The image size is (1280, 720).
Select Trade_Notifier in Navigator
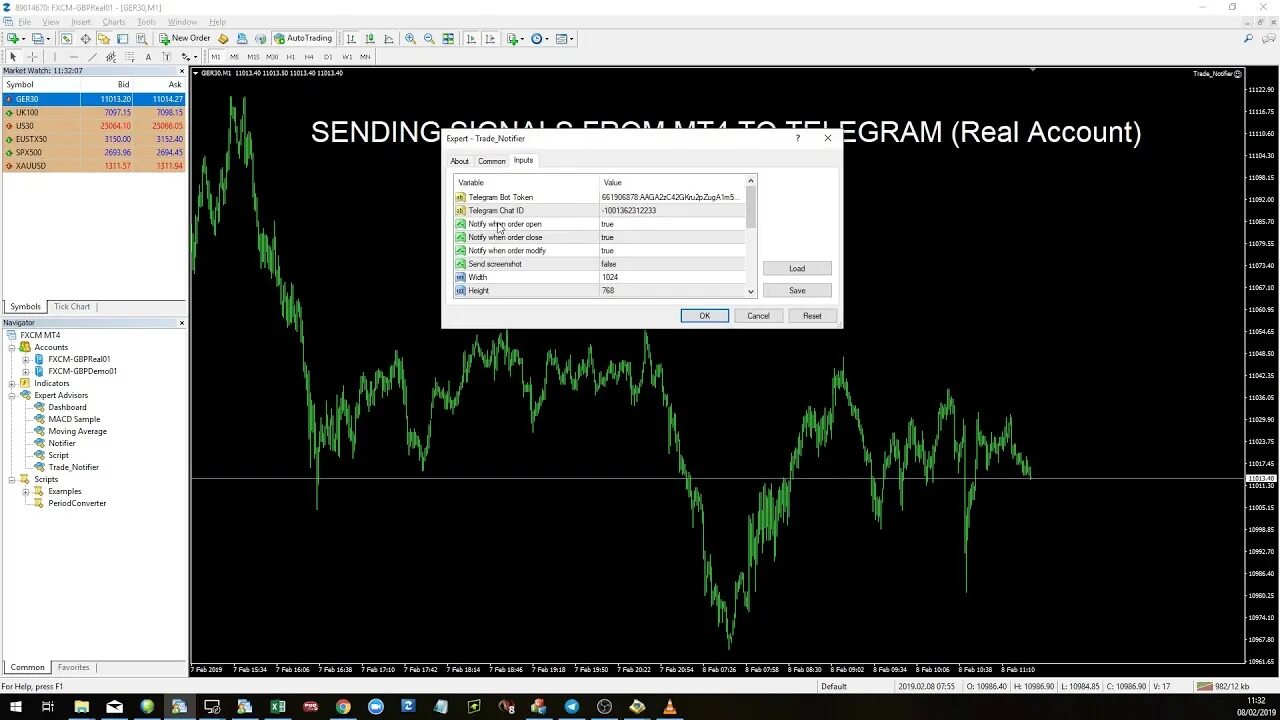pyautogui.click(x=73, y=467)
